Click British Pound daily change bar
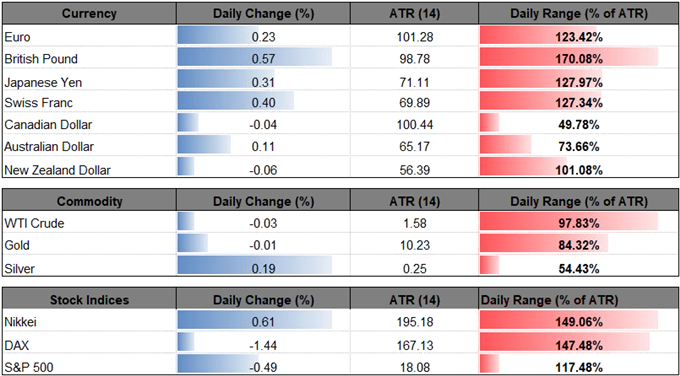 click(255, 59)
